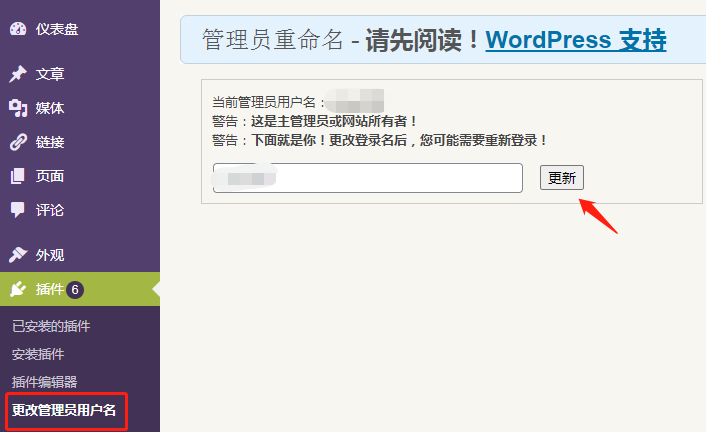Click the 更新 button
Viewport: 706px width, 432px height.
click(x=562, y=177)
